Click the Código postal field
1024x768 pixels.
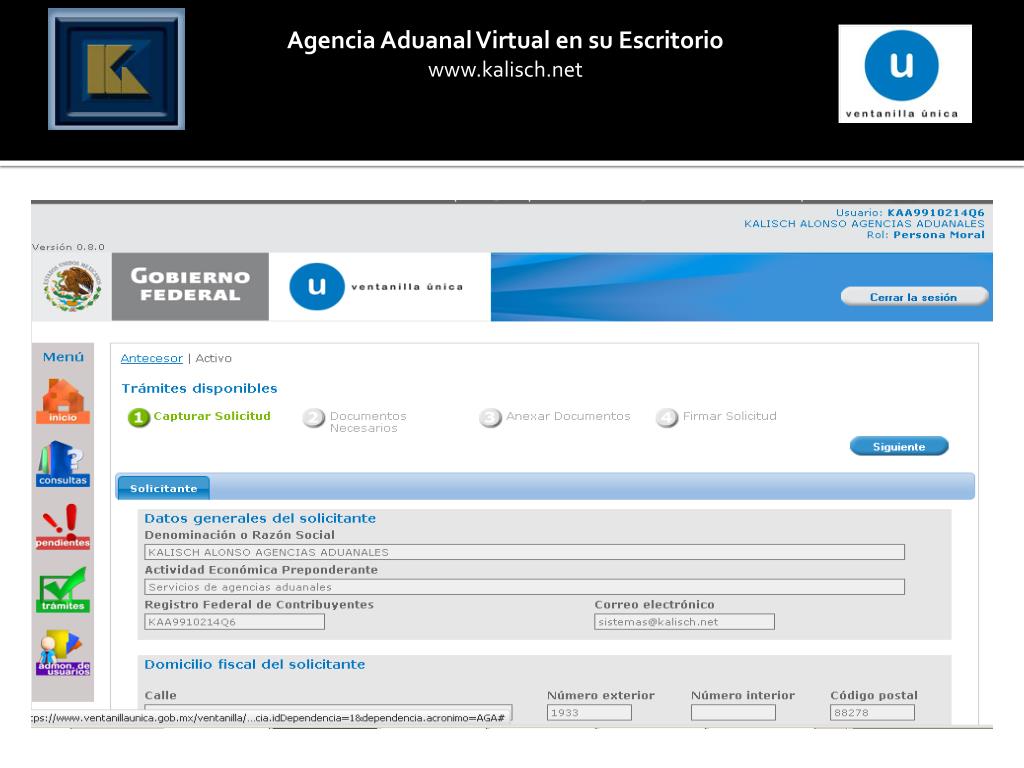click(872, 712)
